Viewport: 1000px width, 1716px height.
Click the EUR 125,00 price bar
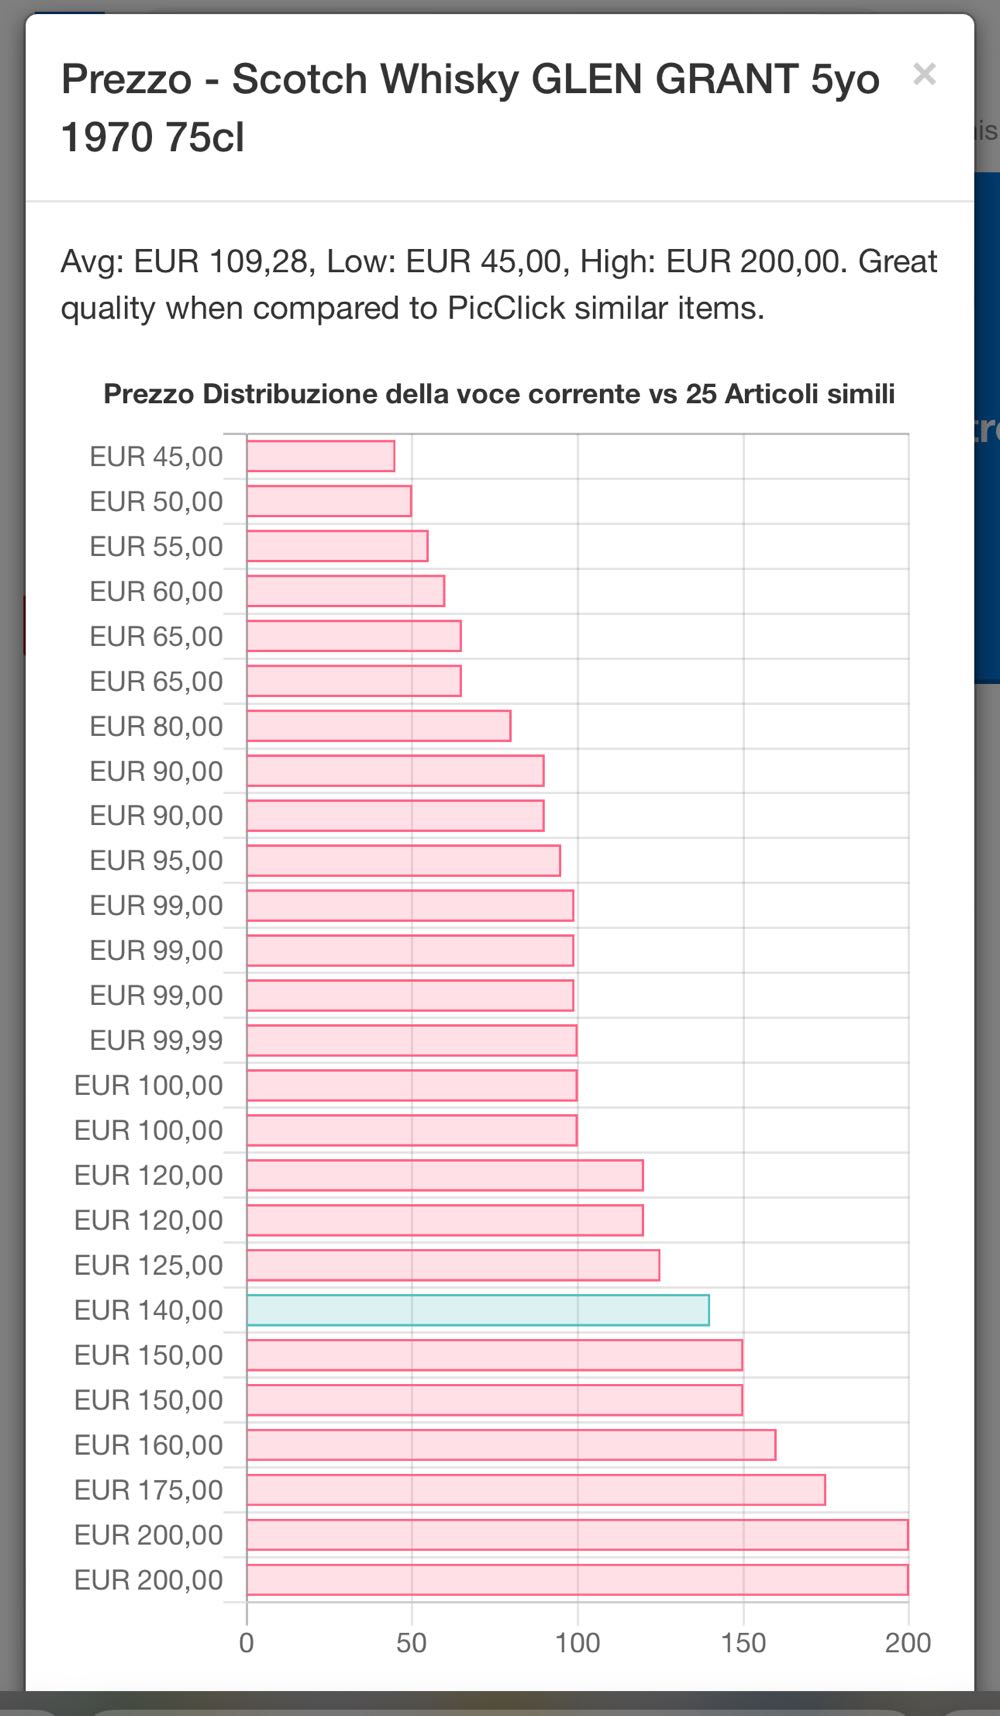pyautogui.click(x=453, y=1265)
